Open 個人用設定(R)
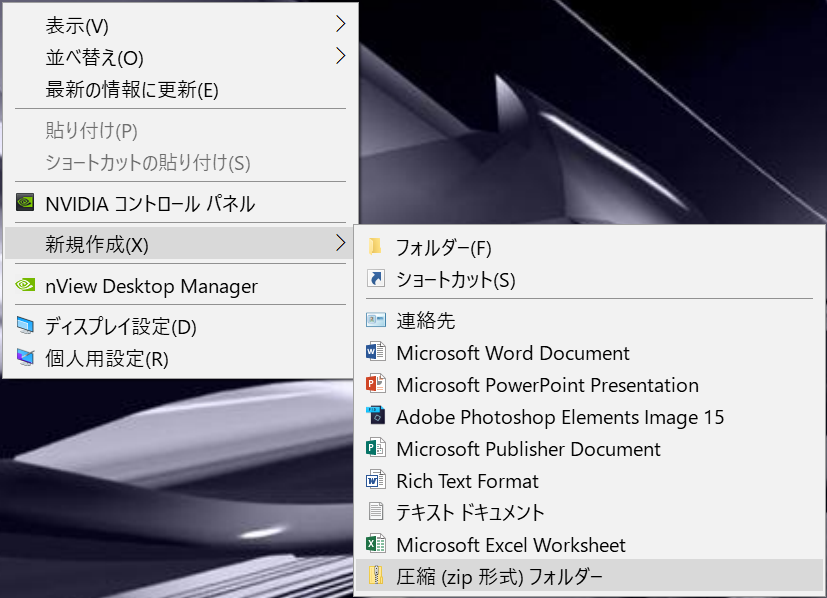This screenshot has height=598, width=827. click(180, 359)
